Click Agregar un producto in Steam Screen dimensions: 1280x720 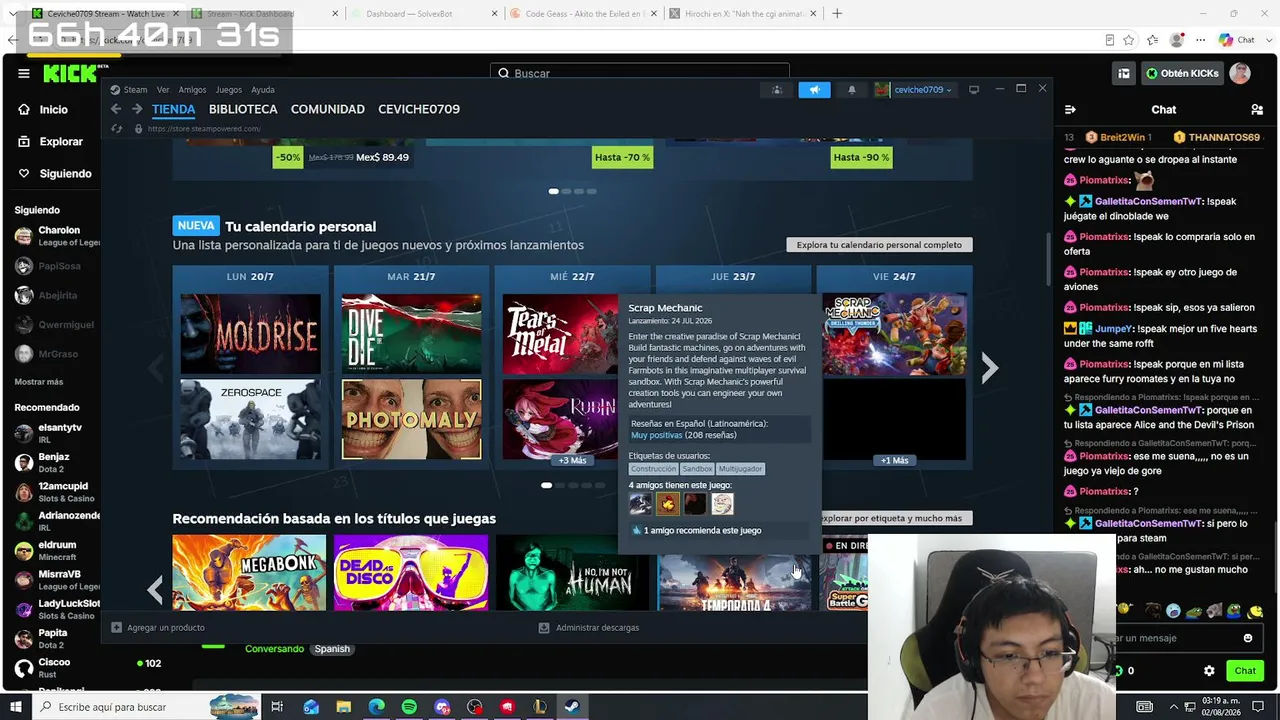point(158,628)
